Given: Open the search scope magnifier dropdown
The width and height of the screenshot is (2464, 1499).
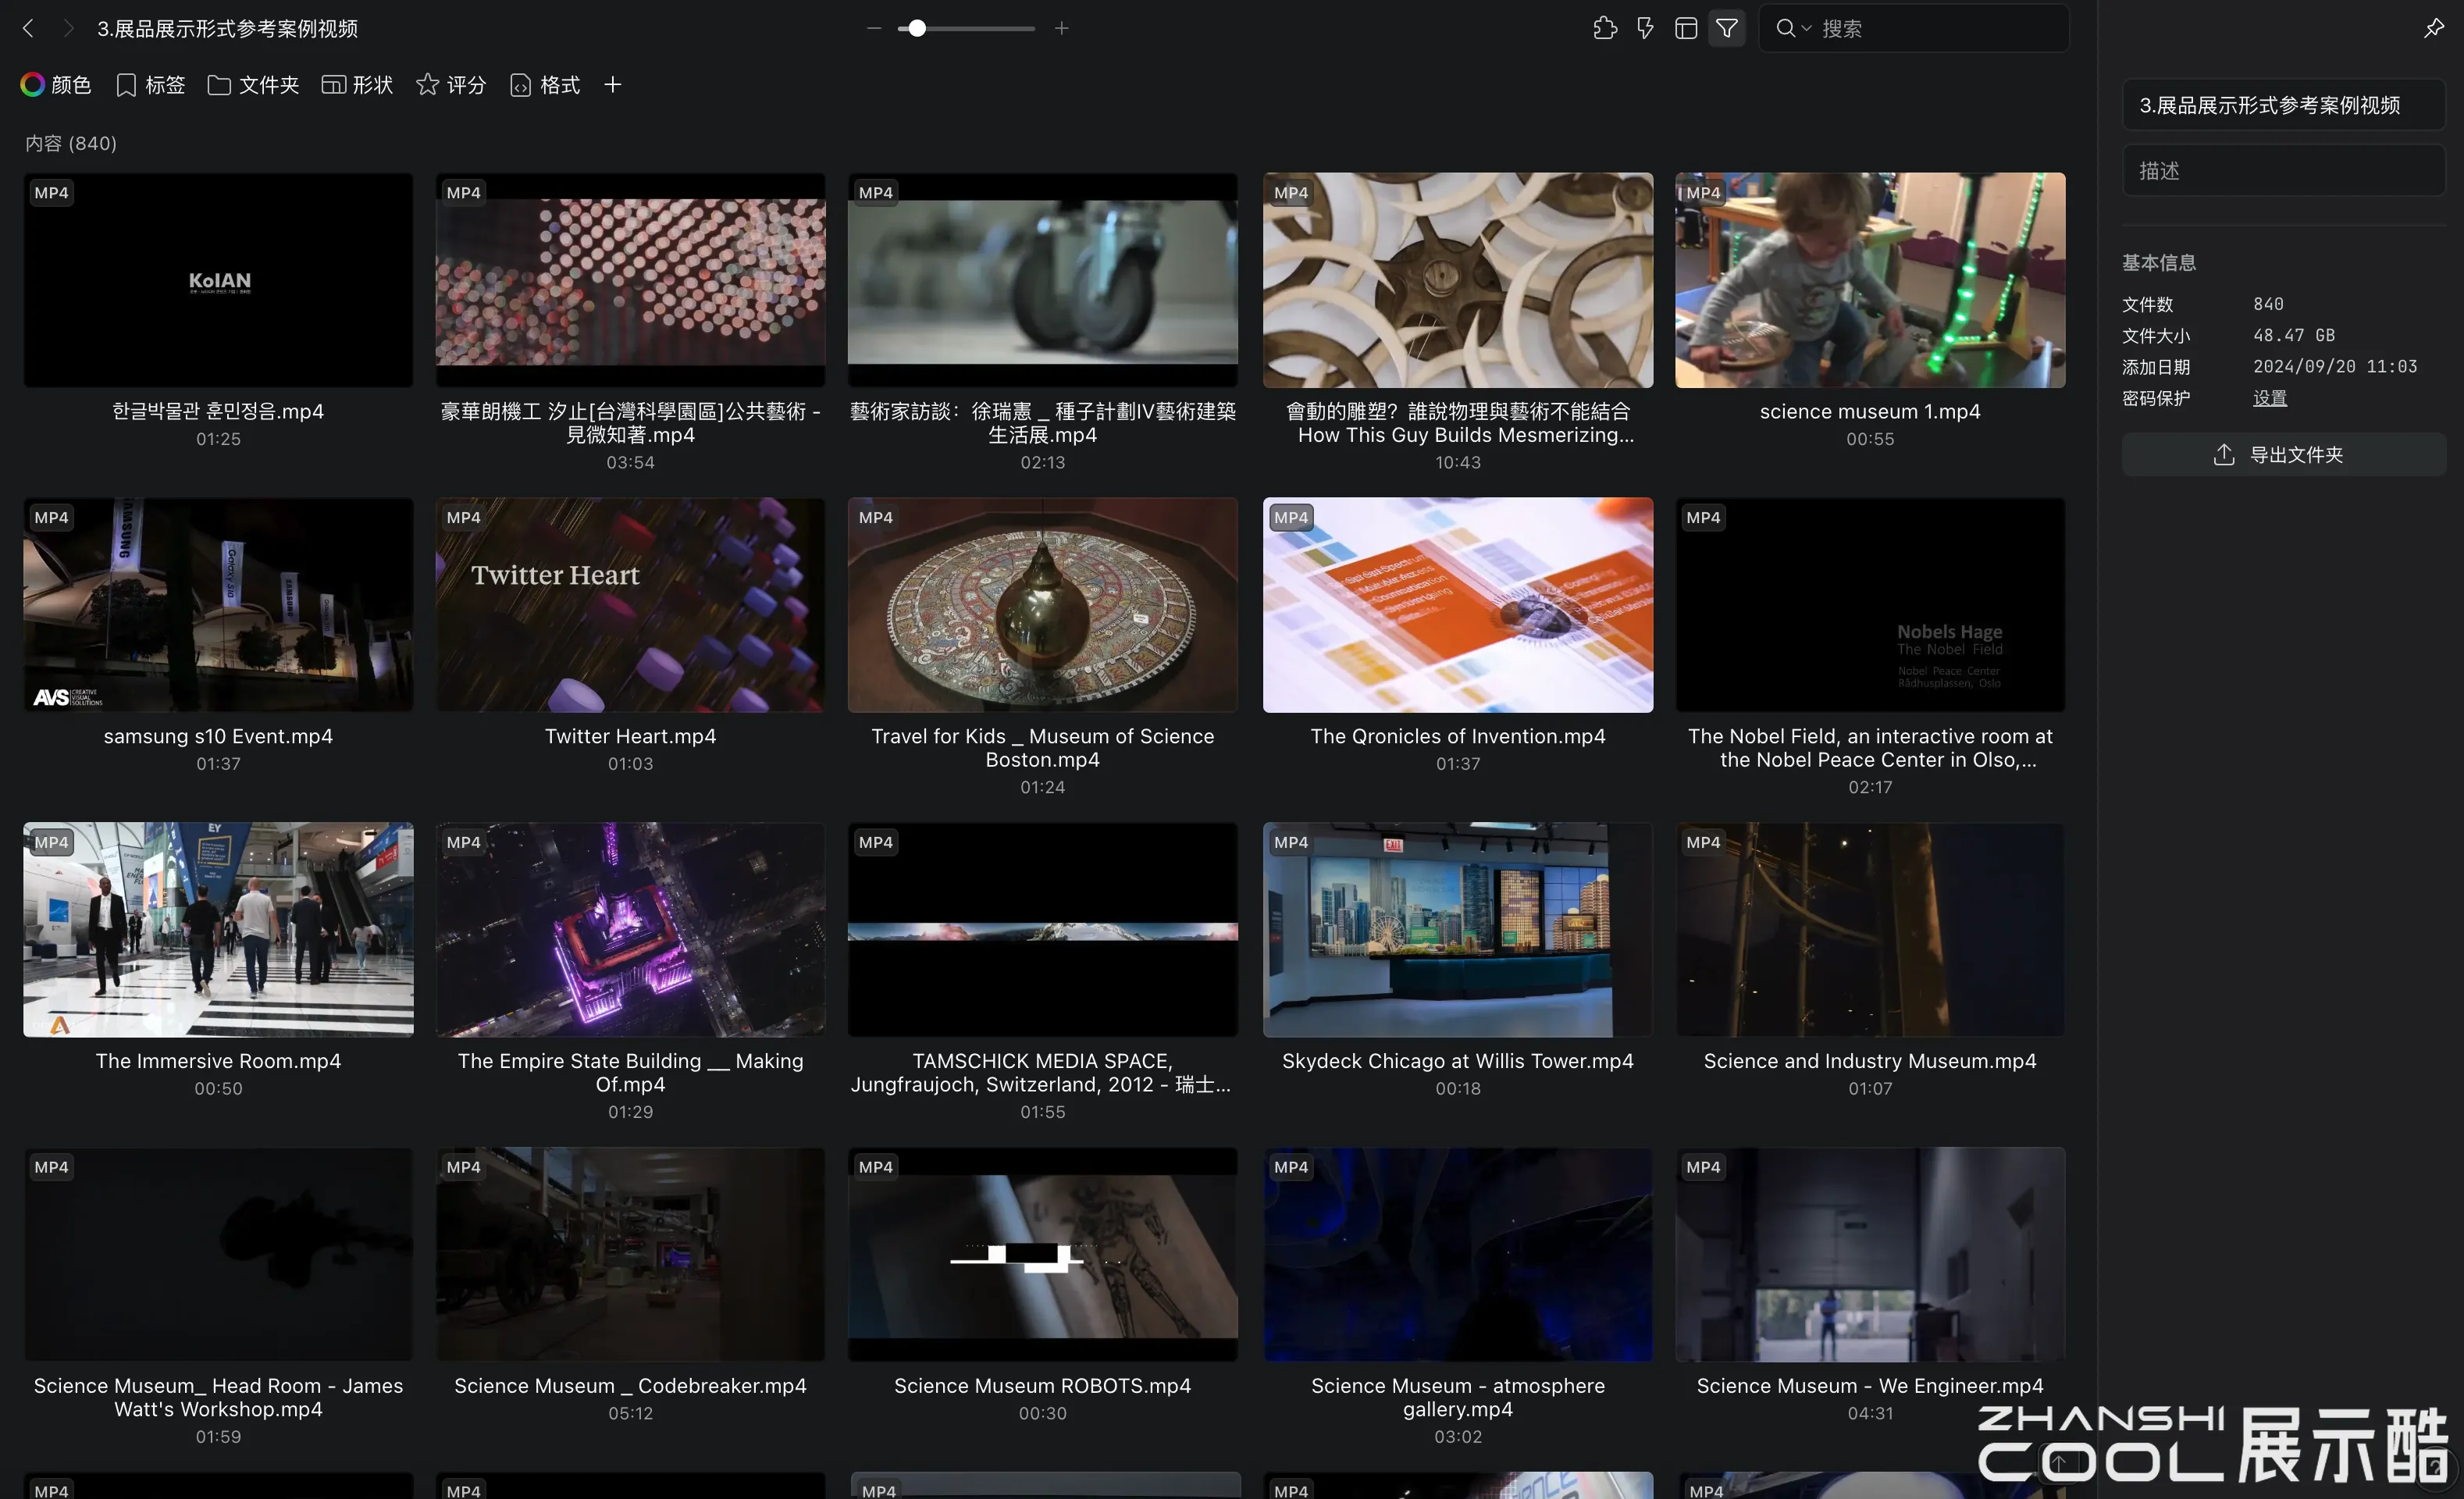Looking at the screenshot, I should [1792, 28].
